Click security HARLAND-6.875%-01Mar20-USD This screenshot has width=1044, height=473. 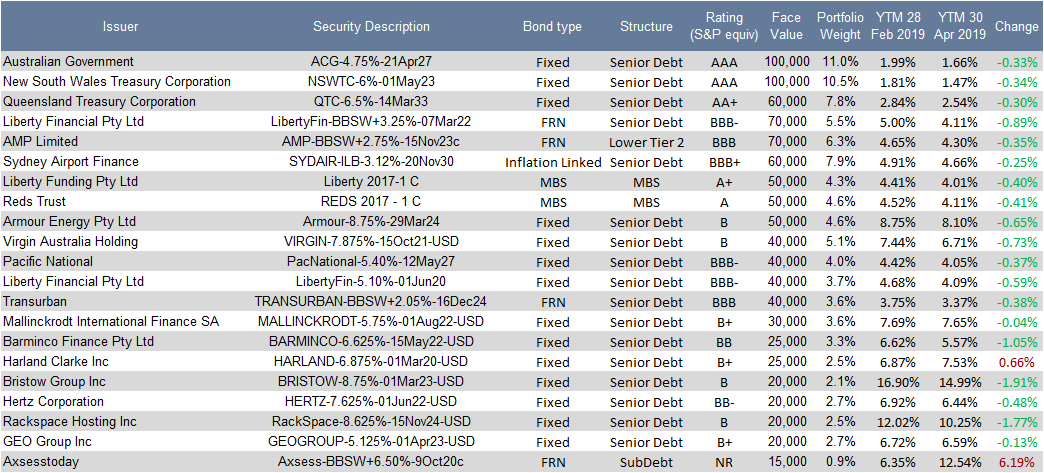click(x=372, y=362)
